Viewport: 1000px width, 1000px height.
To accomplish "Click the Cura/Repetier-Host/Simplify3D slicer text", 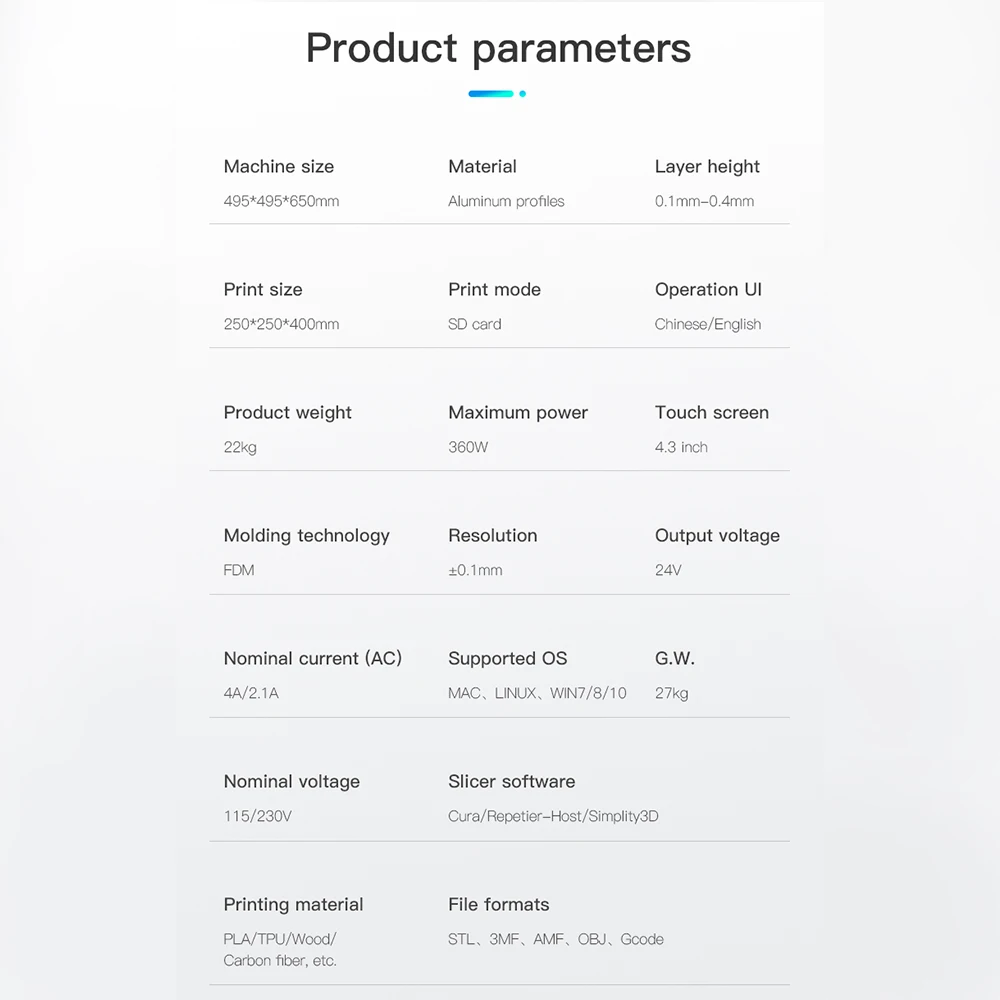I will coord(553,816).
